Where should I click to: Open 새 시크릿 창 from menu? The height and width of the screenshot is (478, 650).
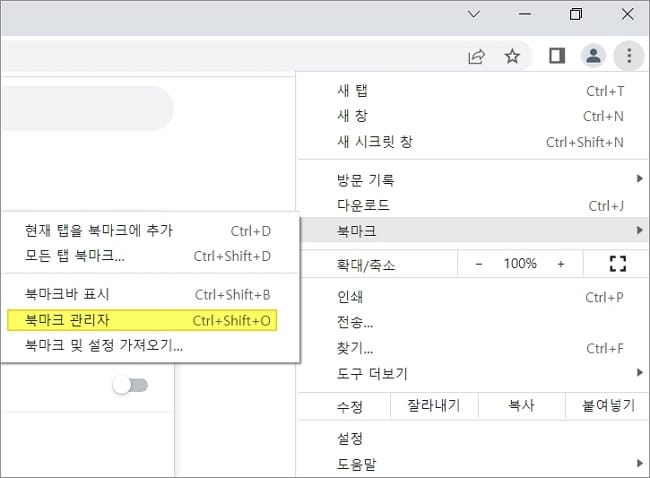pos(473,142)
